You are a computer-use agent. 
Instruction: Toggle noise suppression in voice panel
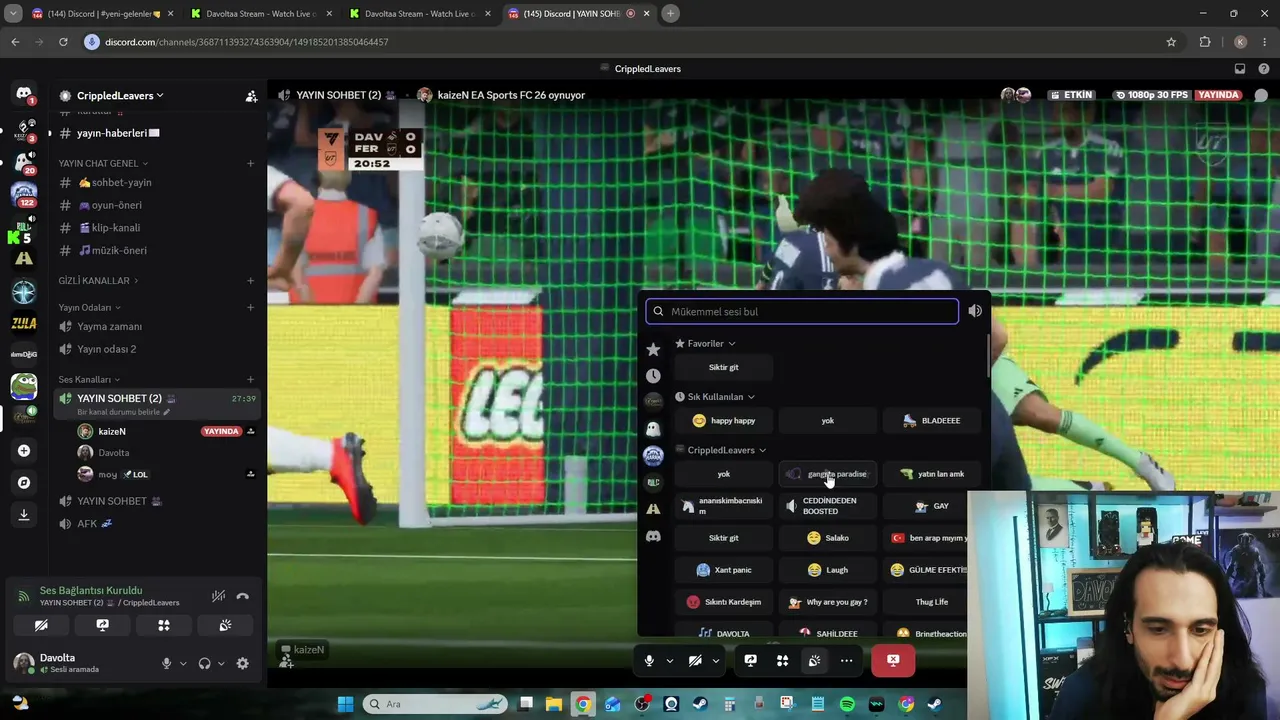(218, 596)
